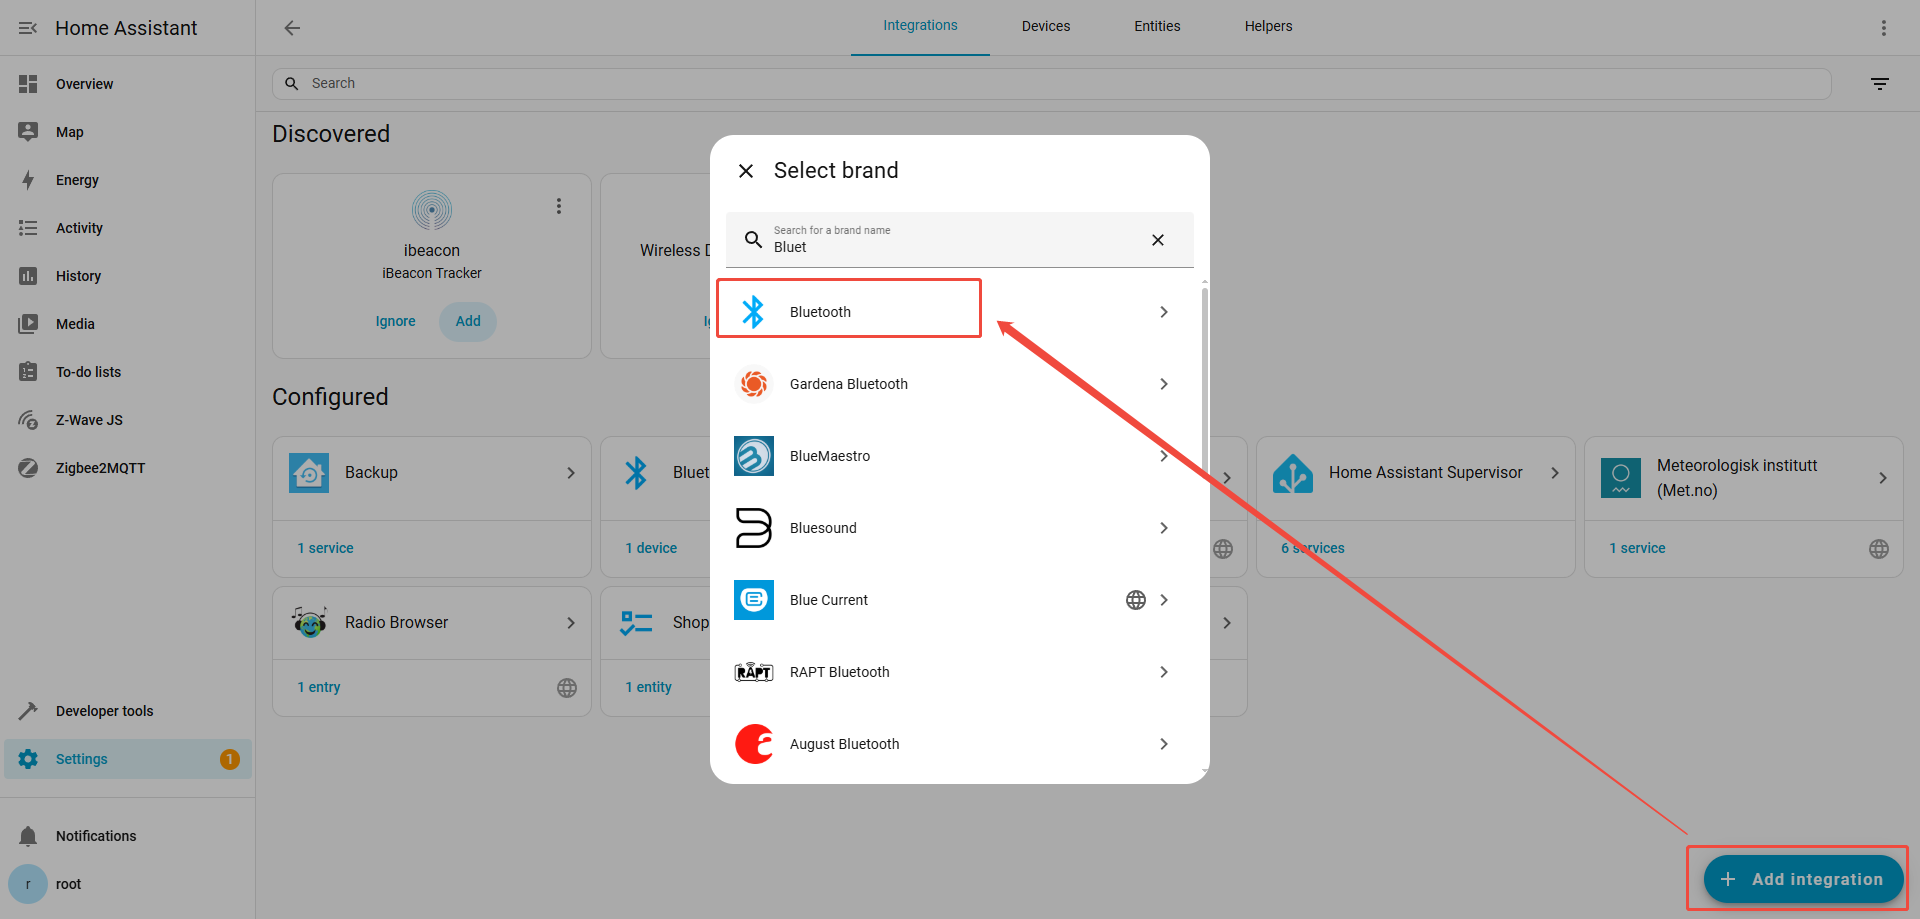Screen dimensions: 1920x919
Task: Click the August Bluetooth red icon
Action: click(754, 744)
